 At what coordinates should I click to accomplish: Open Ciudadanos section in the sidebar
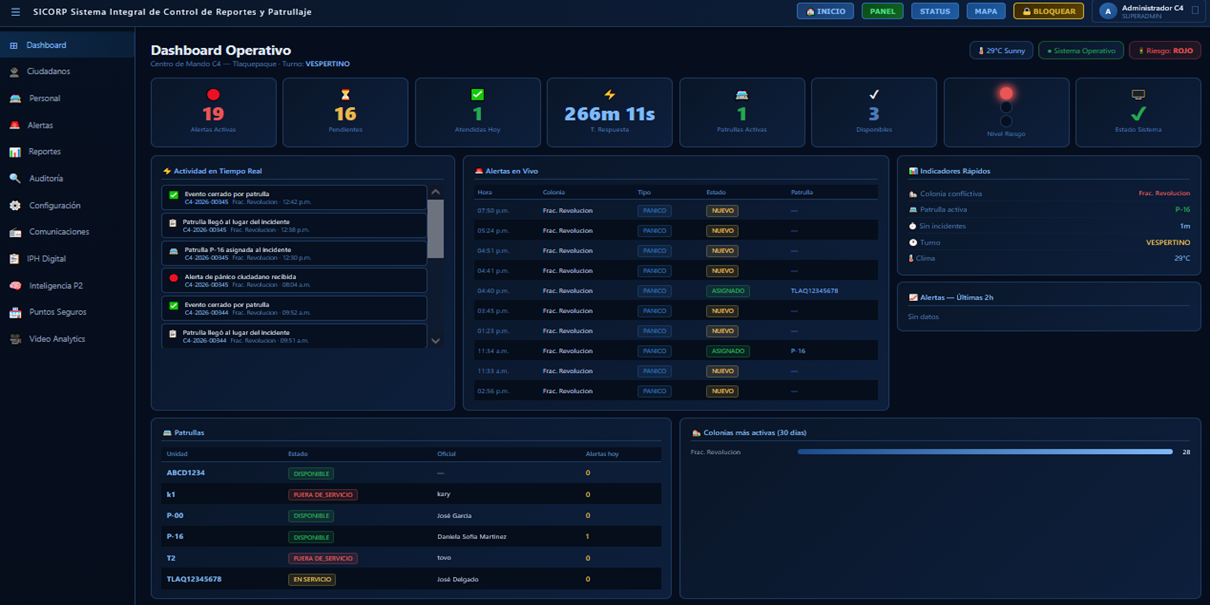pos(67,72)
